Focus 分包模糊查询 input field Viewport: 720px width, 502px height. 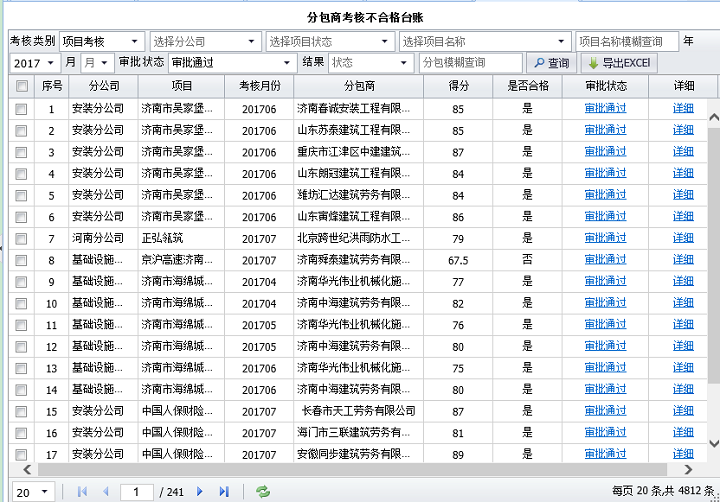(x=471, y=63)
